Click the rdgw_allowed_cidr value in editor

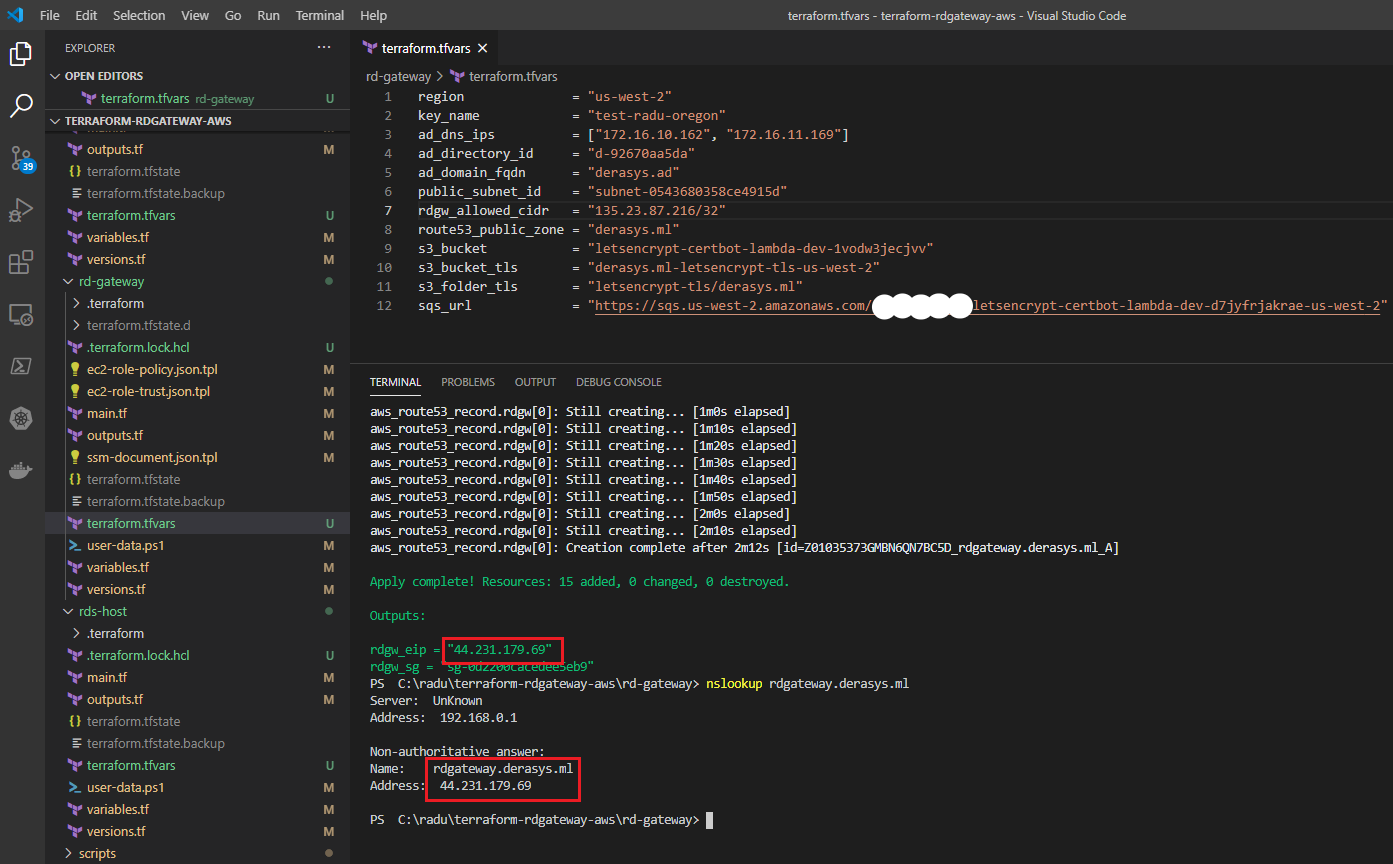pos(656,210)
